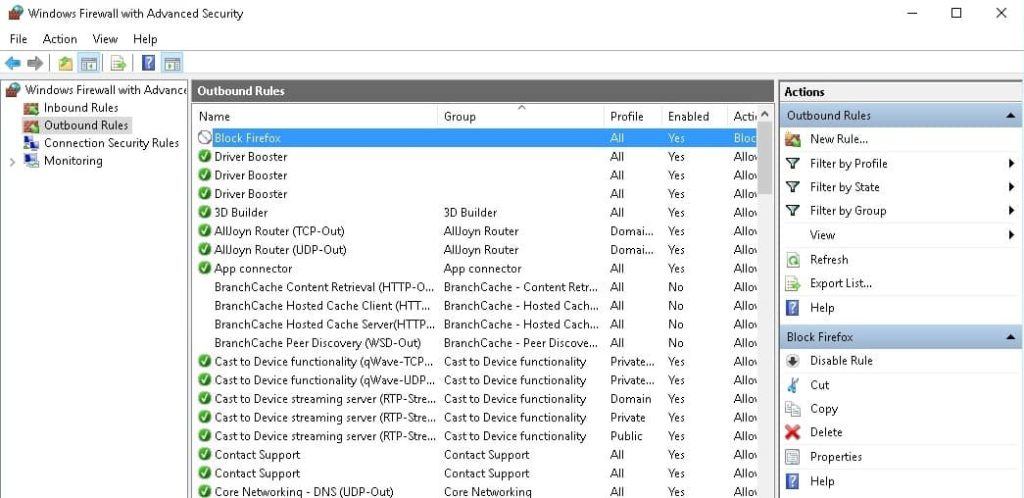Open the View menu in menu bar
Screen dimensions: 1024x498
point(105,39)
